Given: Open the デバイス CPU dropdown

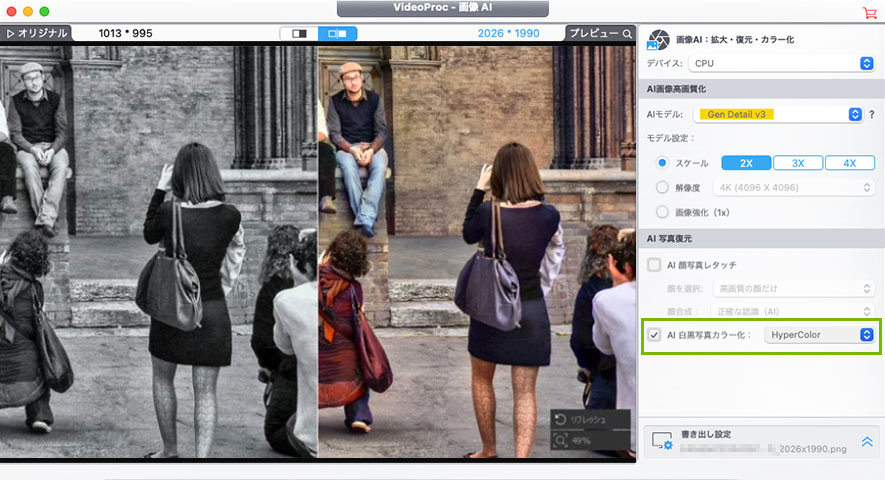Looking at the screenshot, I should pos(781,63).
